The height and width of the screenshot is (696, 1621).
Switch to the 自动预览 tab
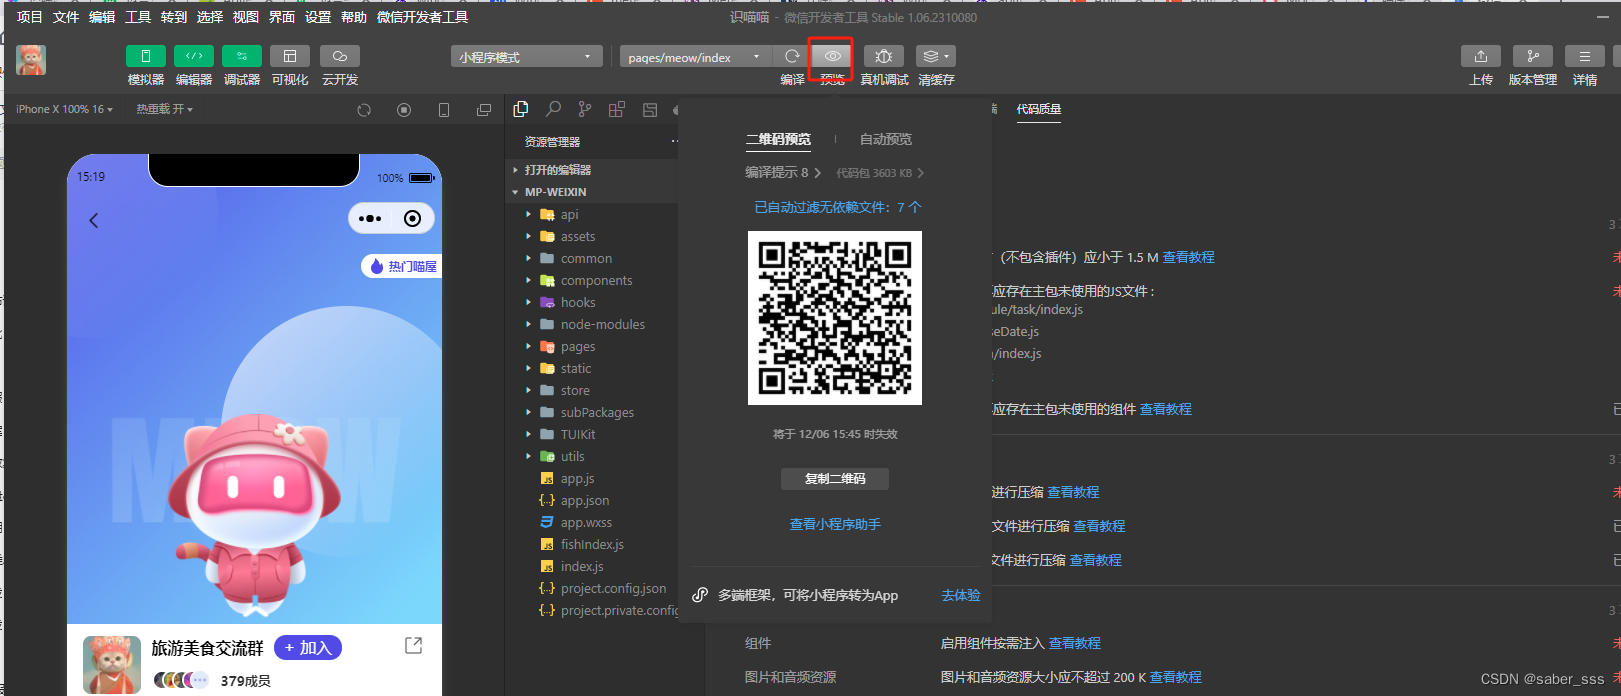(886, 139)
